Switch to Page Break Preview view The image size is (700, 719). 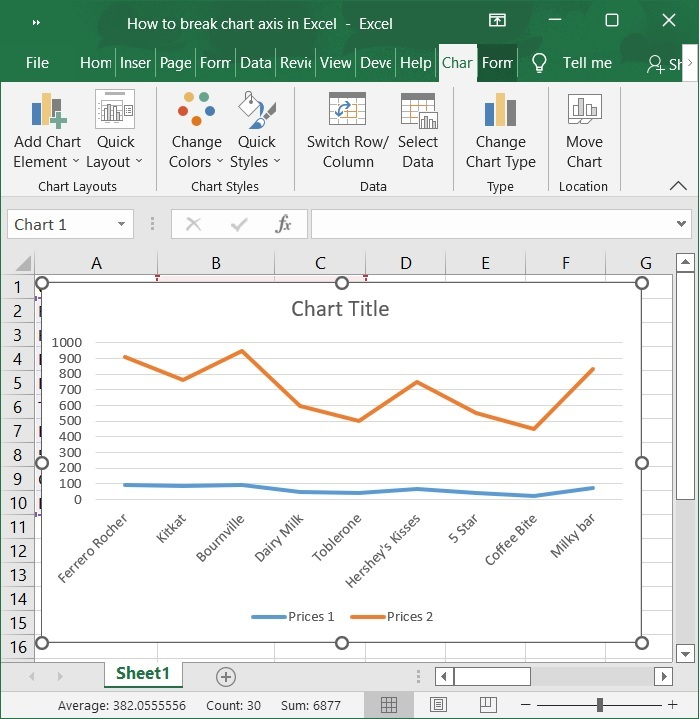pos(486,705)
